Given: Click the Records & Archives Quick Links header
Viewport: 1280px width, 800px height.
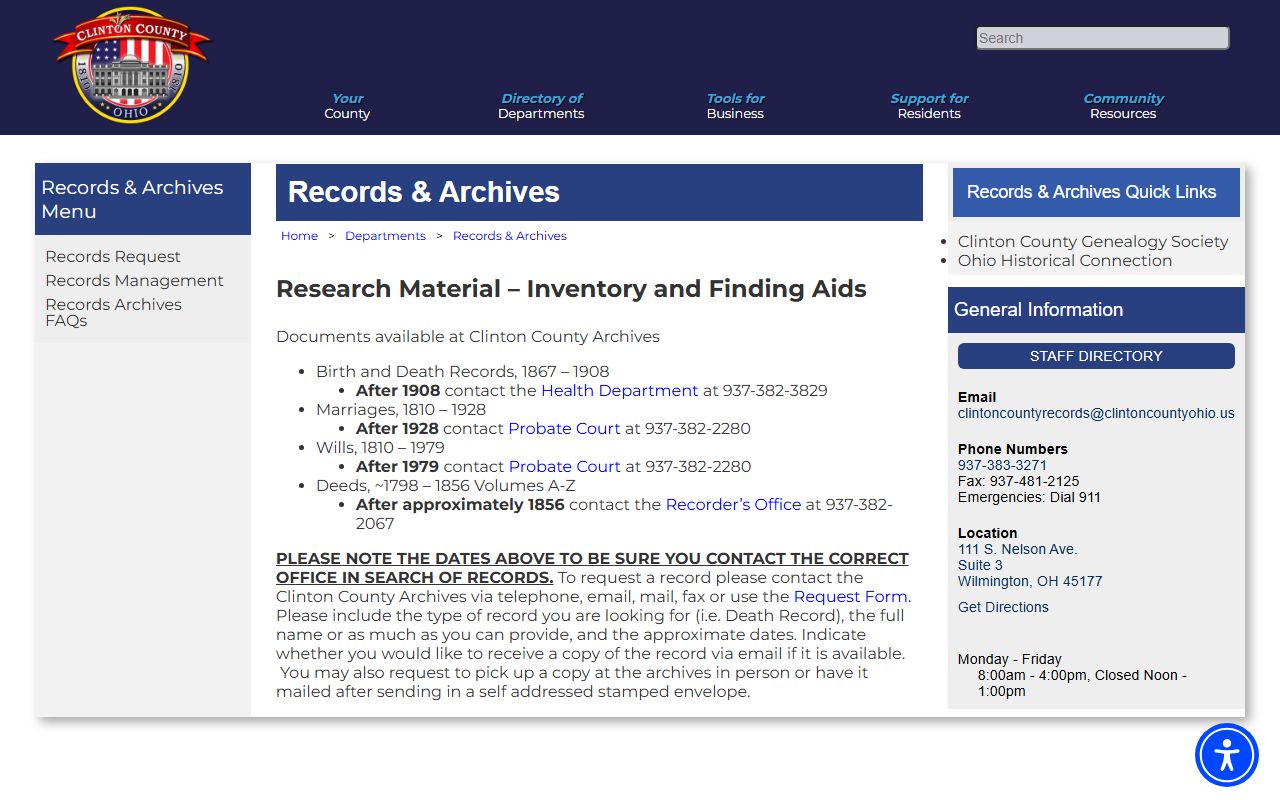Looking at the screenshot, I should click(1096, 192).
